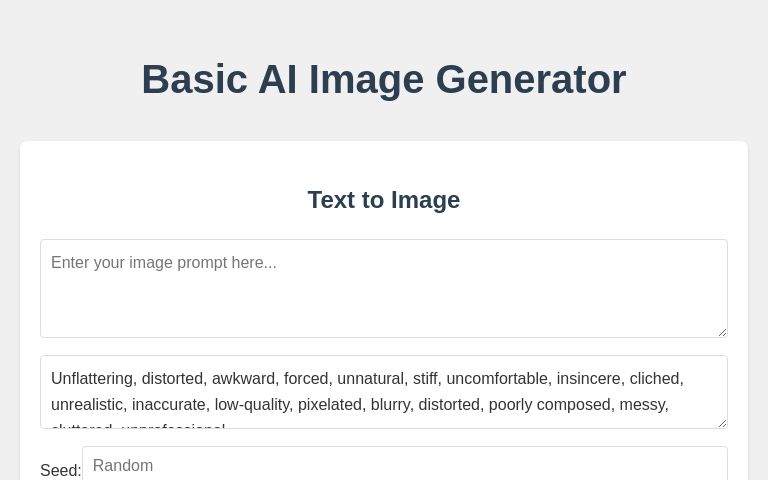Place cursor on the word "awkward"
The width and height of the screenshot is (768, 480).
click(x=243, y=379)
